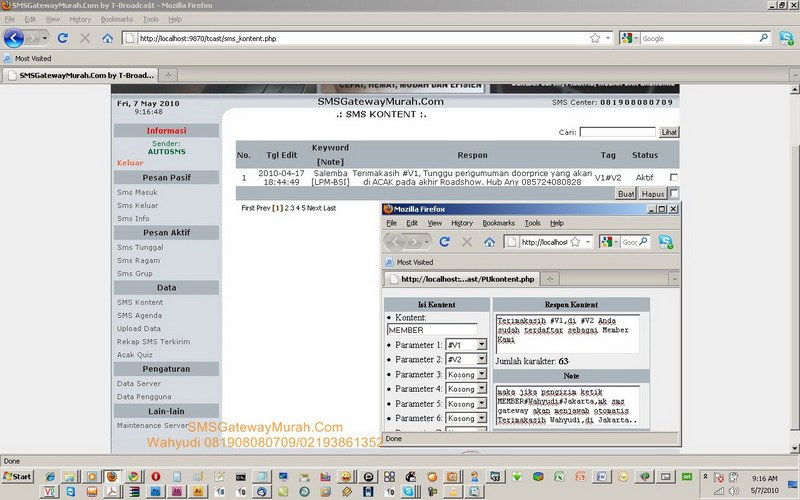Open Rekap SMS Terkirim link
800x500 pixels.
(154, 342)
